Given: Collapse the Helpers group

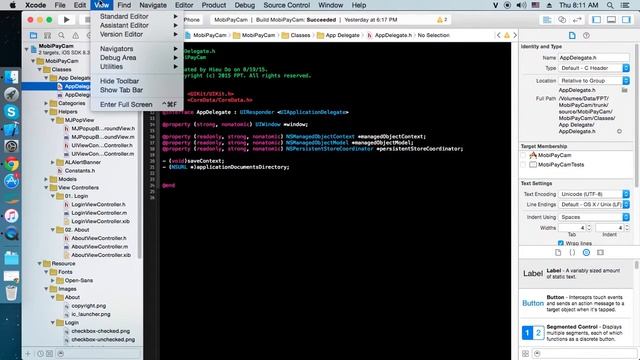Looking at the screenshot, I should (x=46, y=111).
